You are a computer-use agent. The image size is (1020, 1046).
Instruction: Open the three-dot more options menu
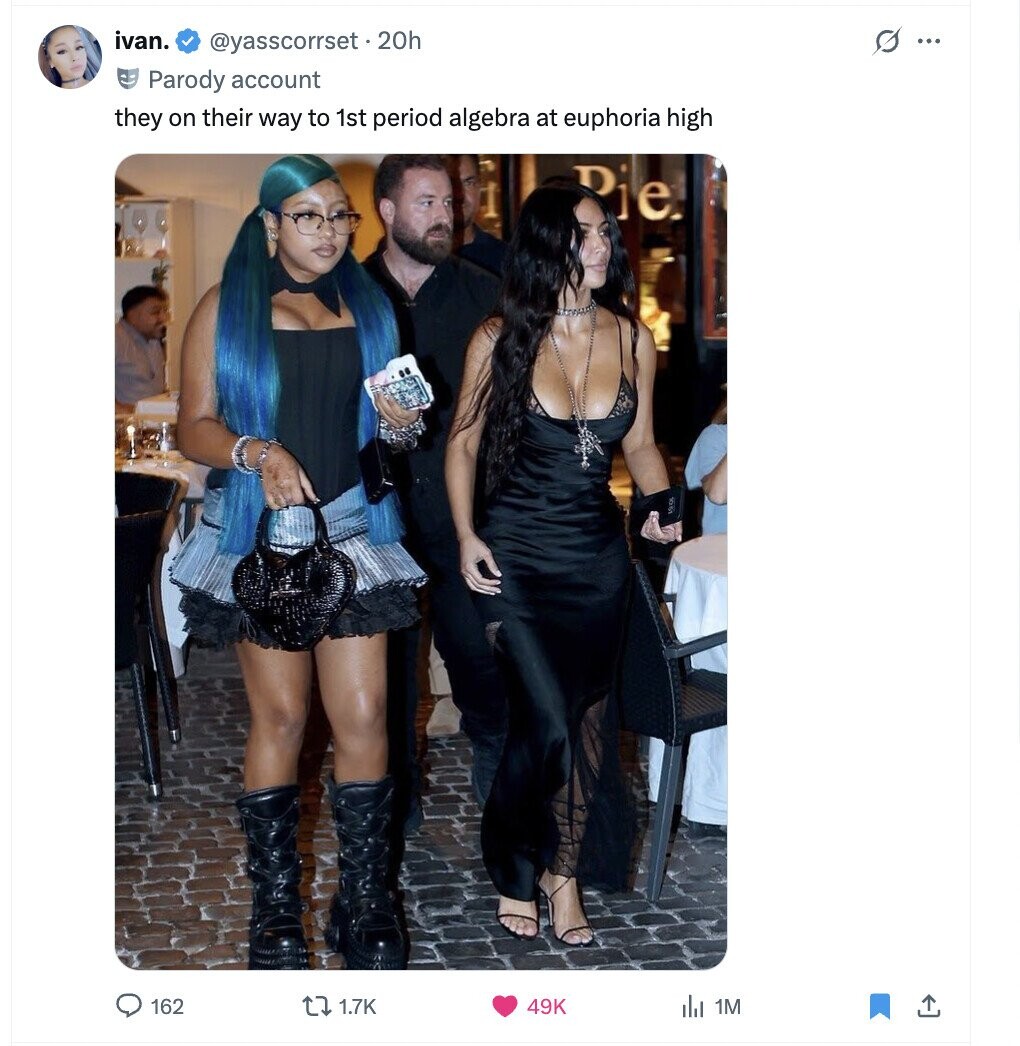coord(929,41)
